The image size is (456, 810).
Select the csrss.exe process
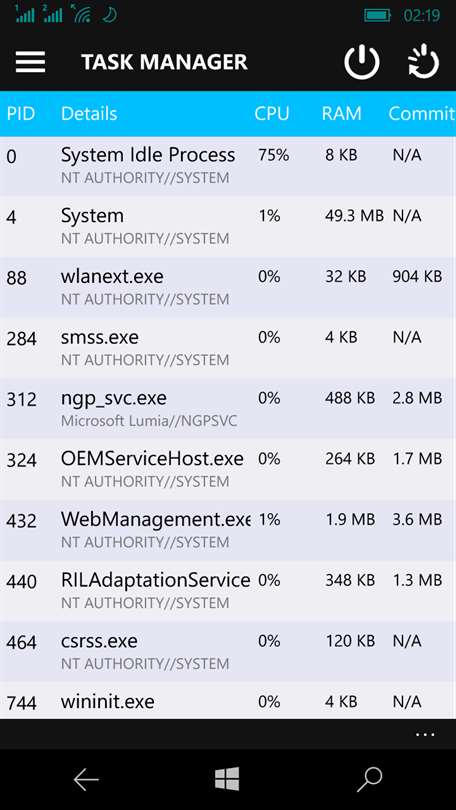[228, 651]
